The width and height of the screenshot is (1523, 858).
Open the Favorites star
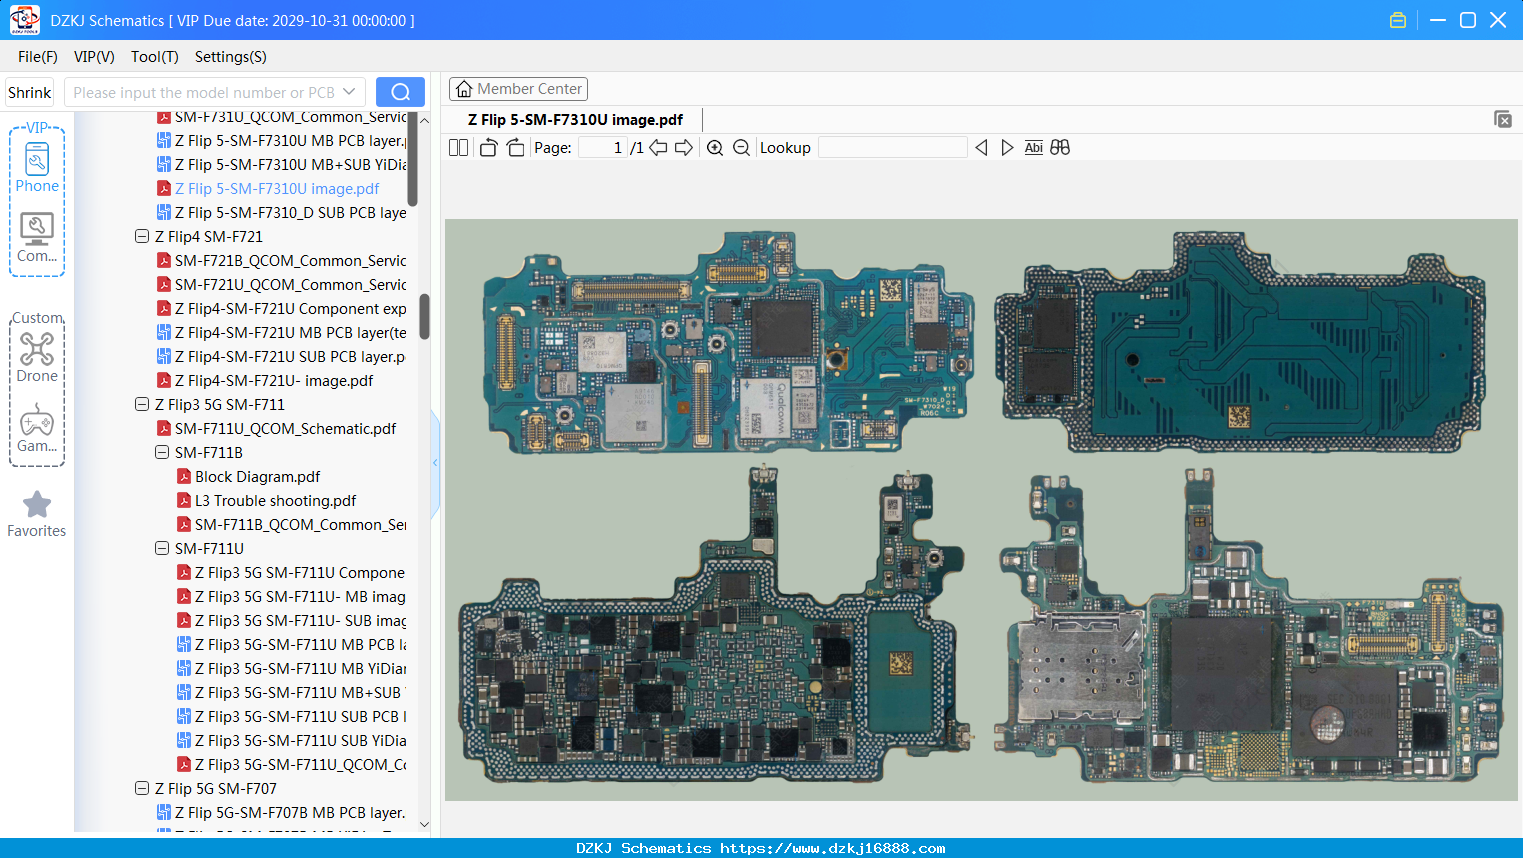37,514
